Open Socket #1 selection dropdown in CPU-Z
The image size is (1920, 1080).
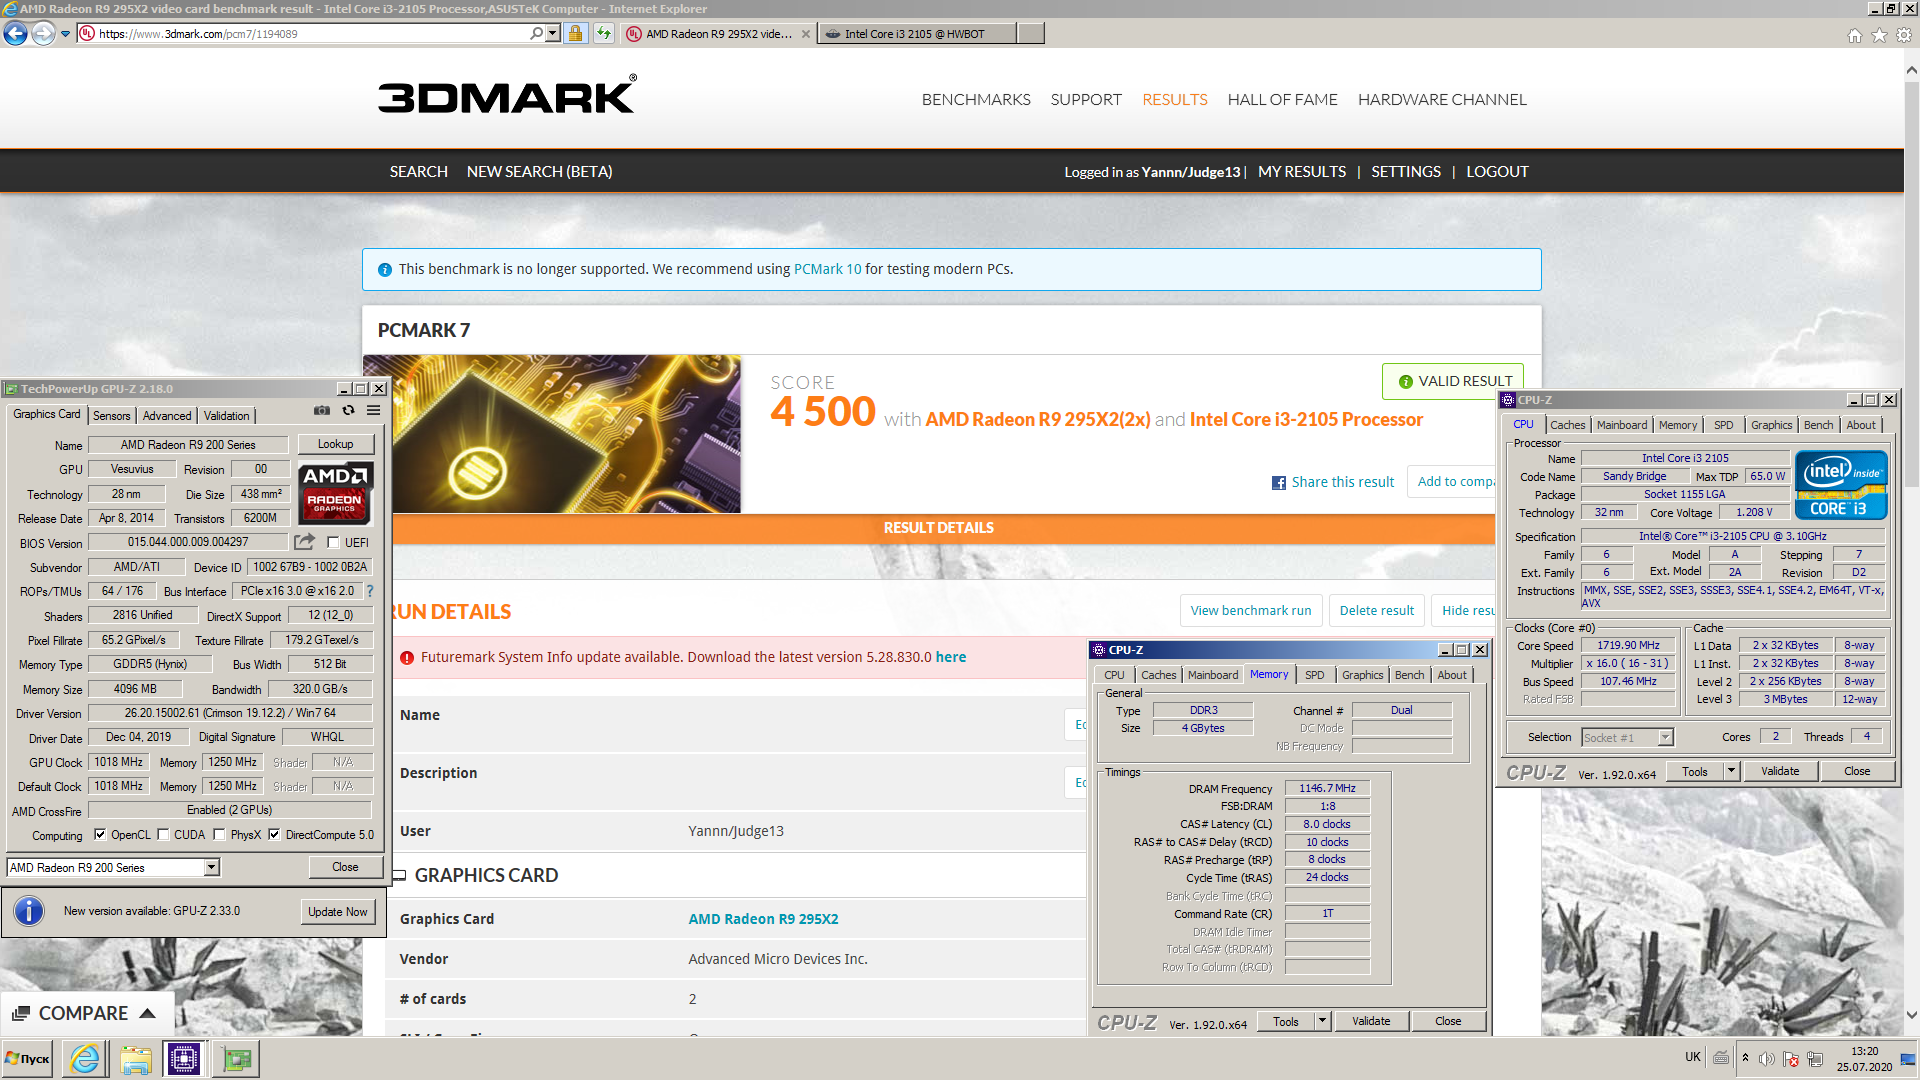pyautogui.click(x=1665, y=738)
